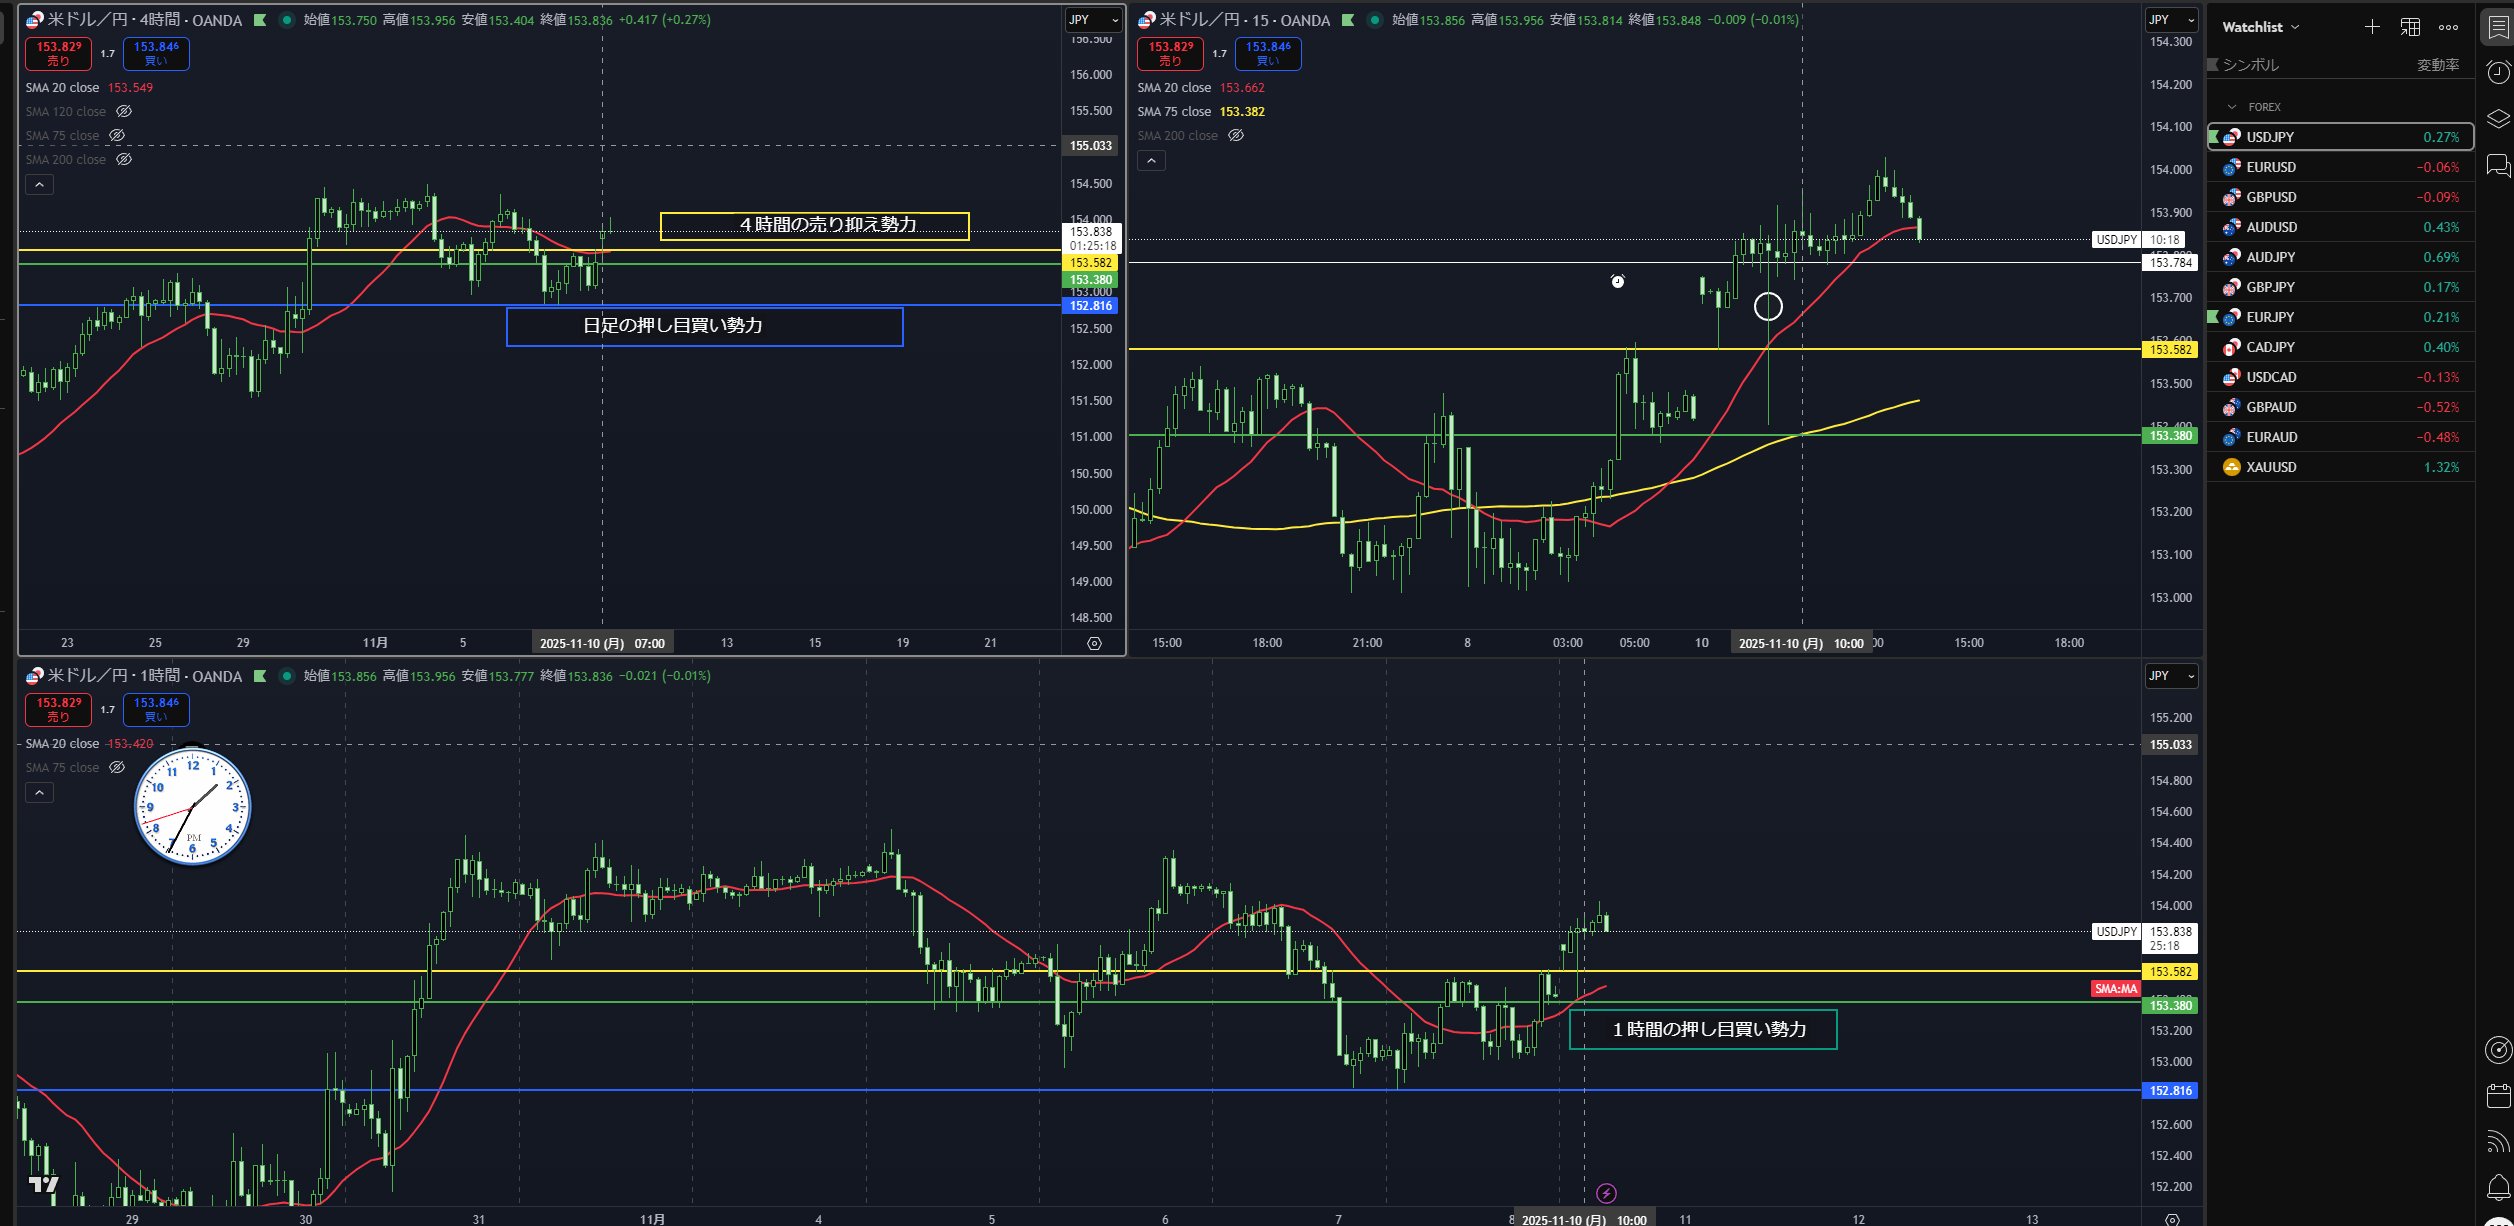
Task: Open the Watchlist three-dots more menu
Action: 2448,27
